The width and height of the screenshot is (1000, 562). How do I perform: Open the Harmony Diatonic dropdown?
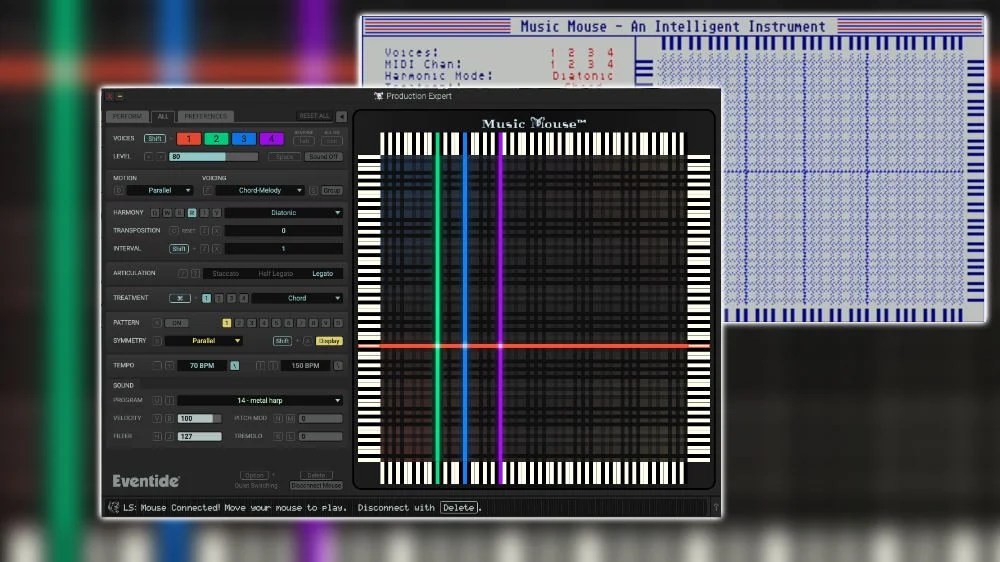pyautogui.click(x=283, y=213)
